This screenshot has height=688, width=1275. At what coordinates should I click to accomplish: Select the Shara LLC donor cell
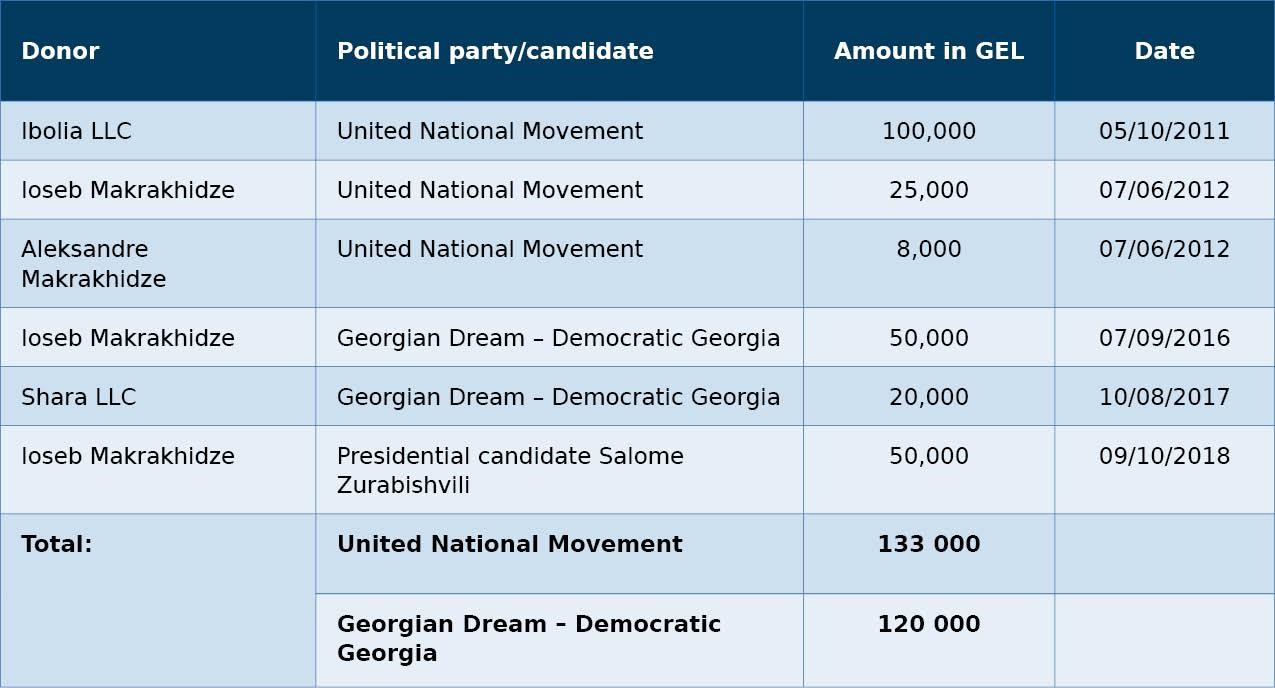[158, 397]
